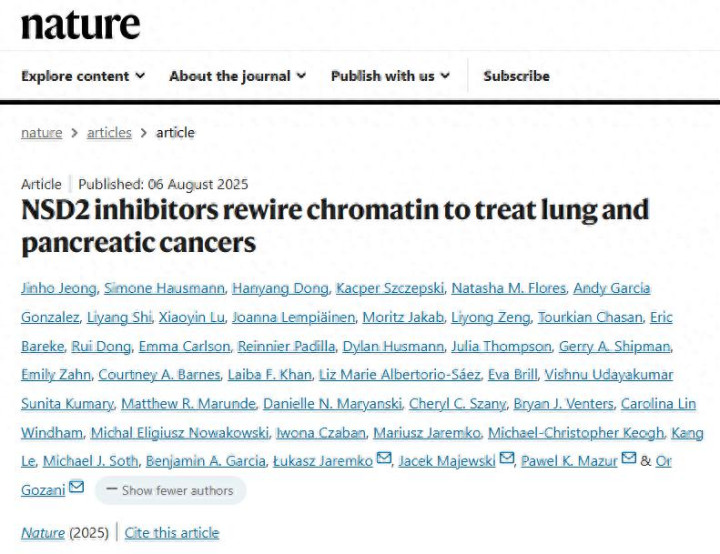Open the Subscribe page
Viewport: 720px width, 554px height.
coord(517,76)
